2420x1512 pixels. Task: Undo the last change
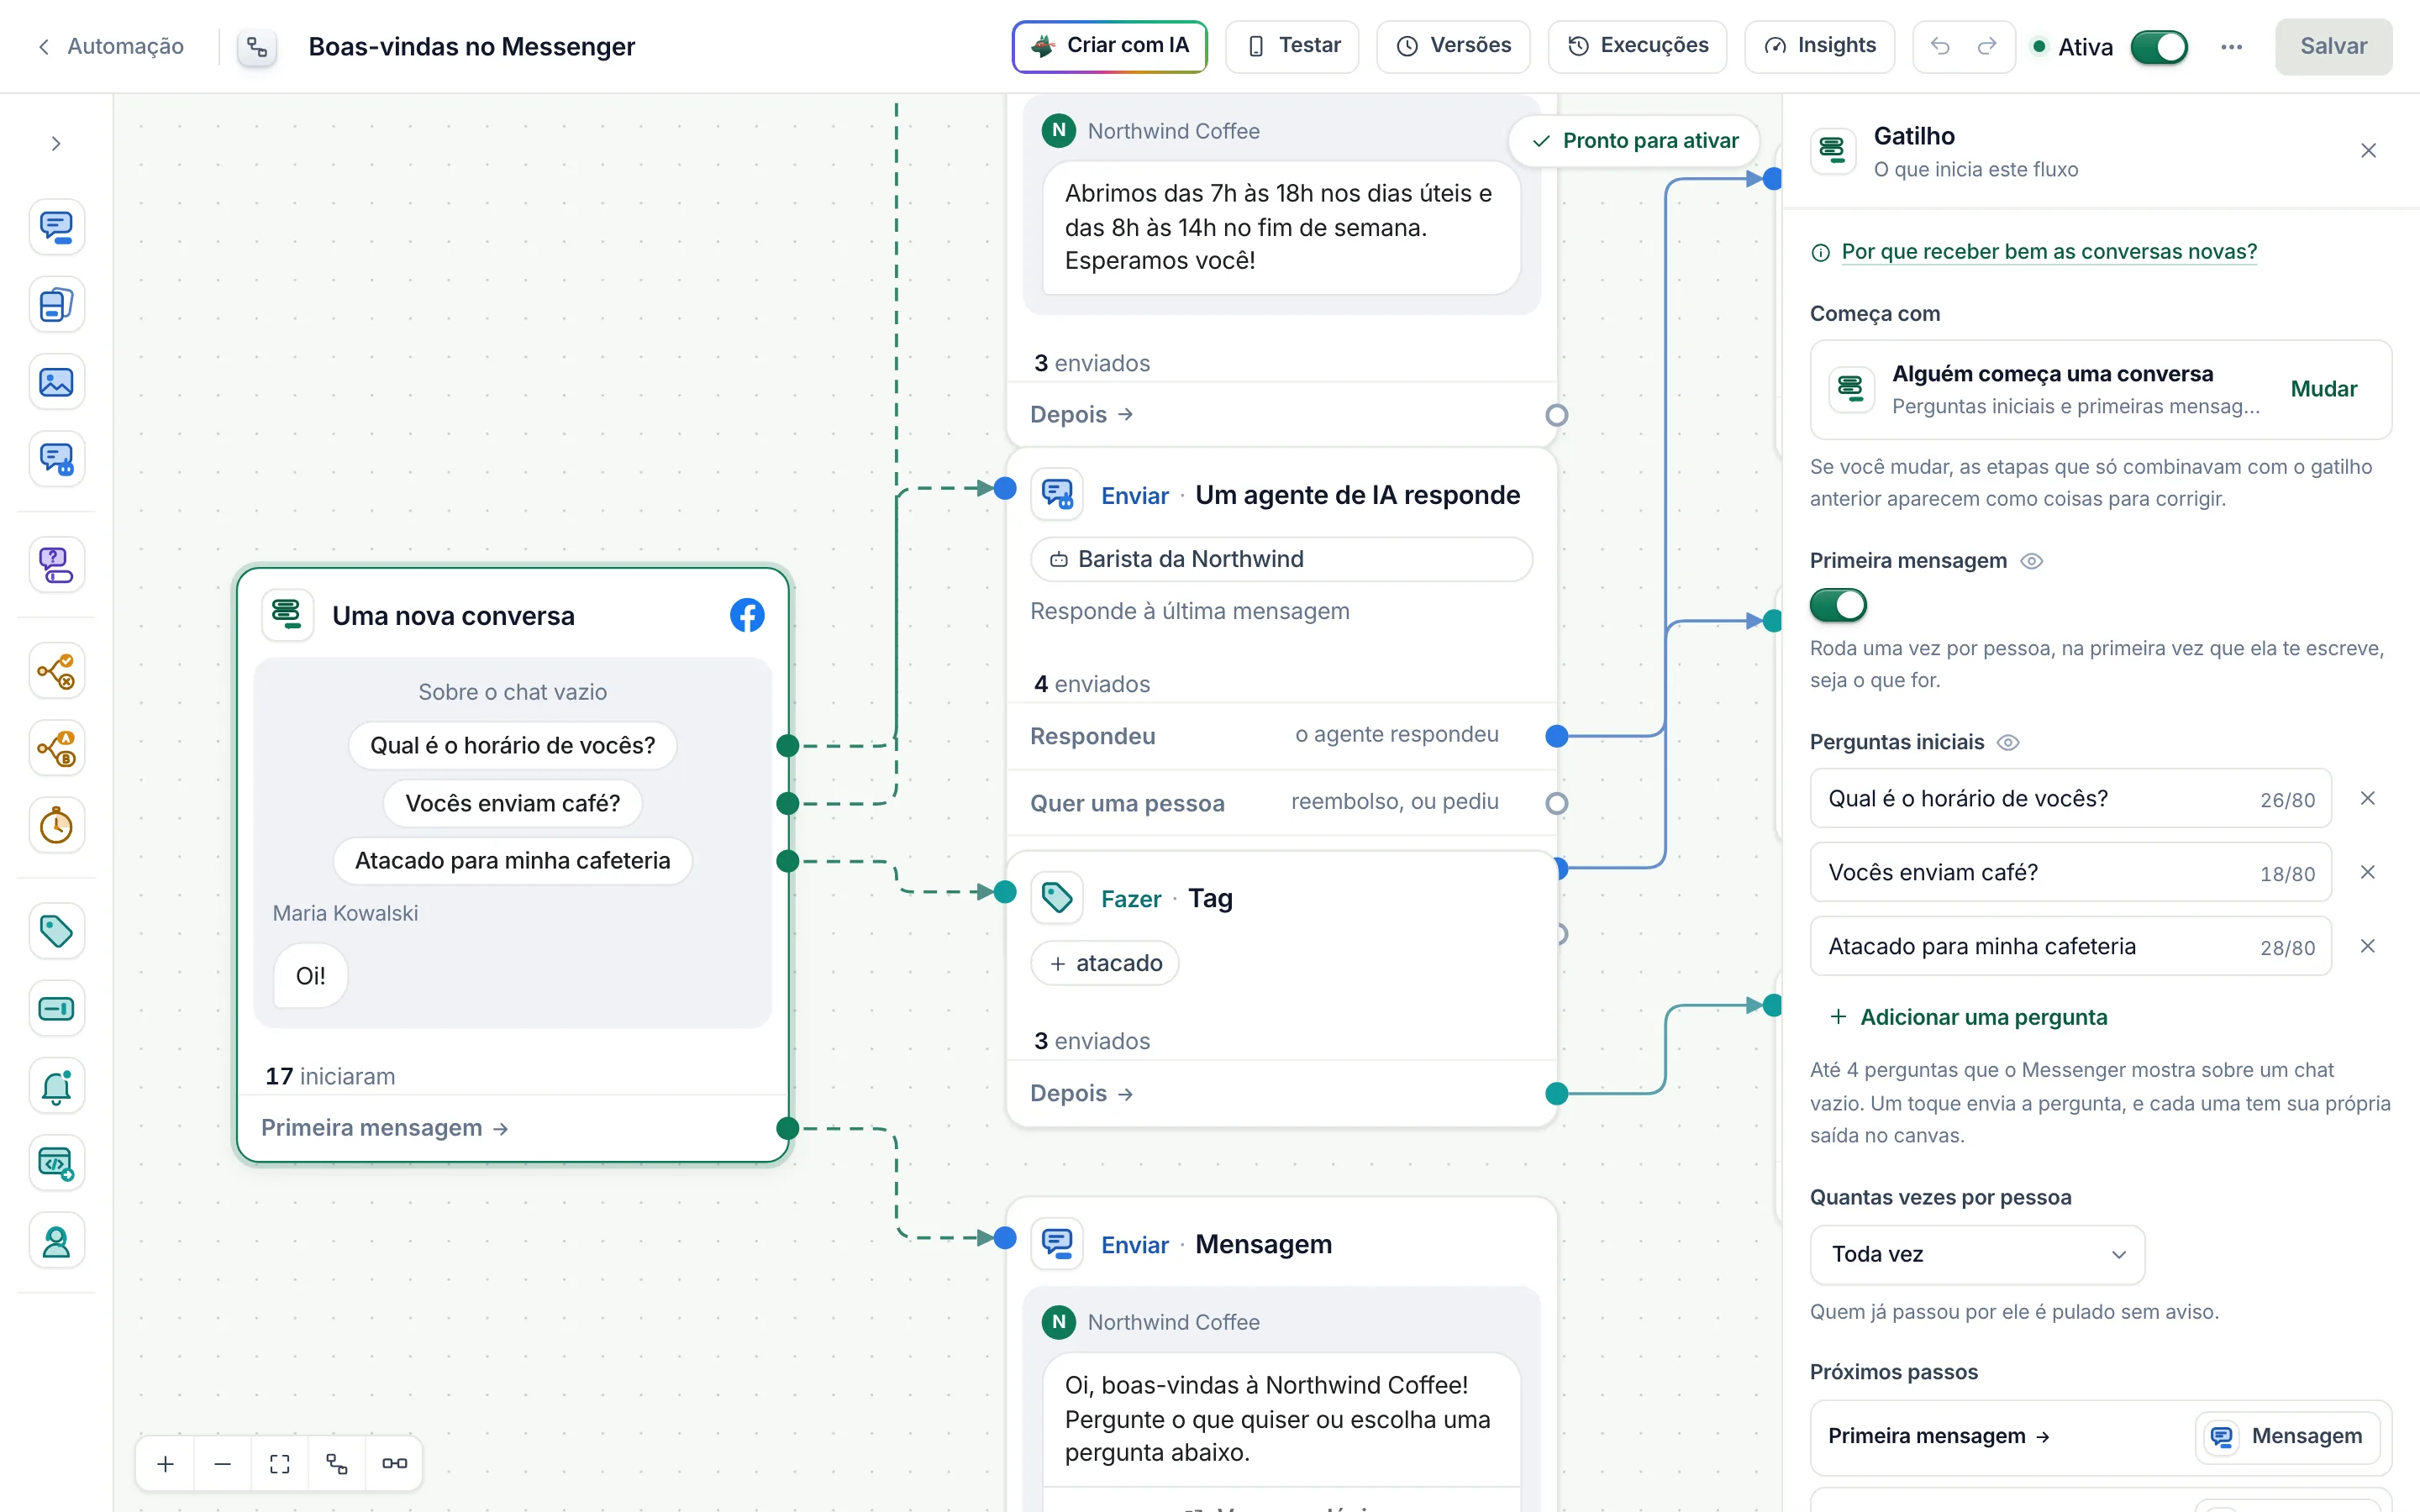1940,46
